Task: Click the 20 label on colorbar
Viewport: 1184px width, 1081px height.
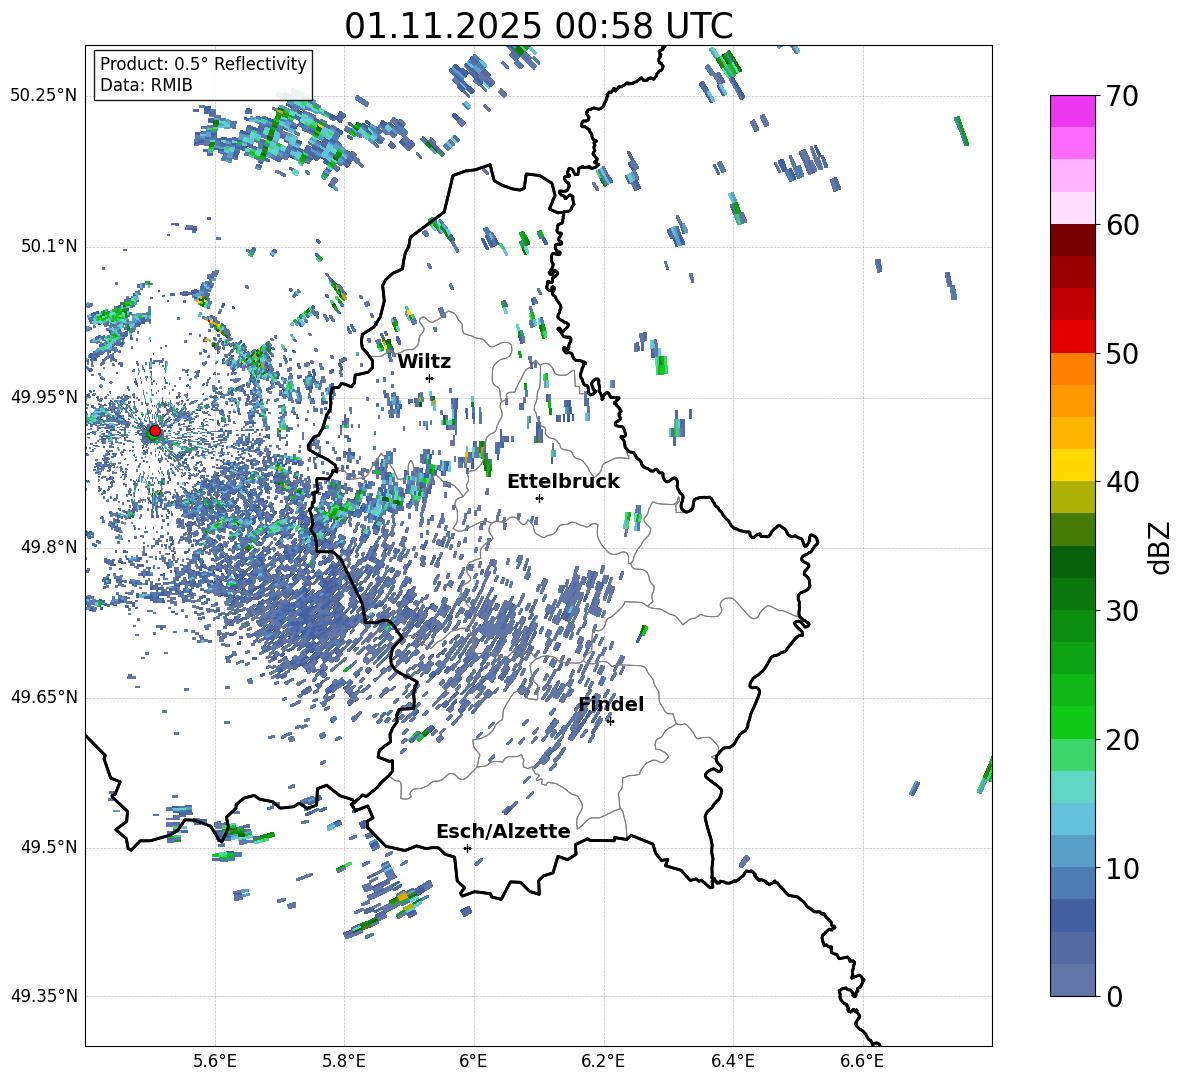Action: [x=1122, y=740]
